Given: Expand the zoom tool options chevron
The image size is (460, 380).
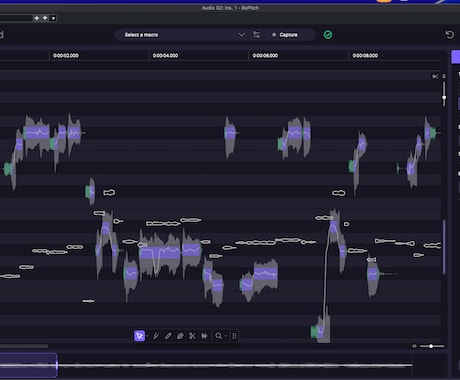Looking at the screenshot, I should [x=226, y=336].
